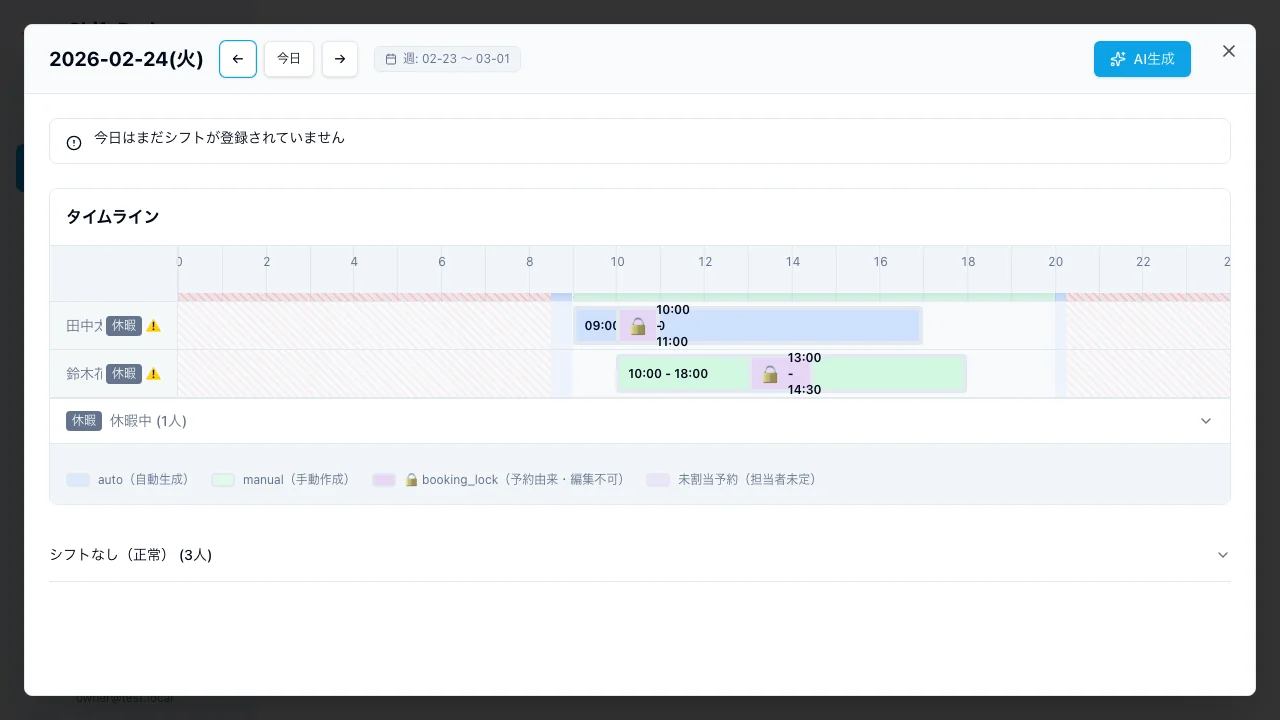
Task: Click the warning triangle next to 田中
Action: pos(154,326)
